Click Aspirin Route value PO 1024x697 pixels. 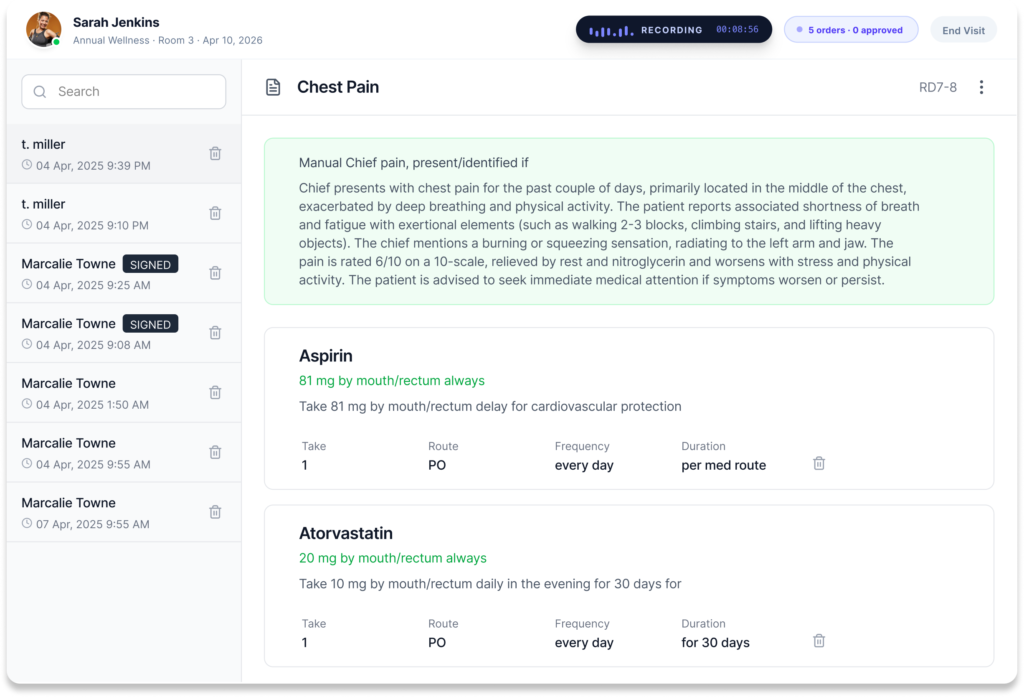click(437, 465)
